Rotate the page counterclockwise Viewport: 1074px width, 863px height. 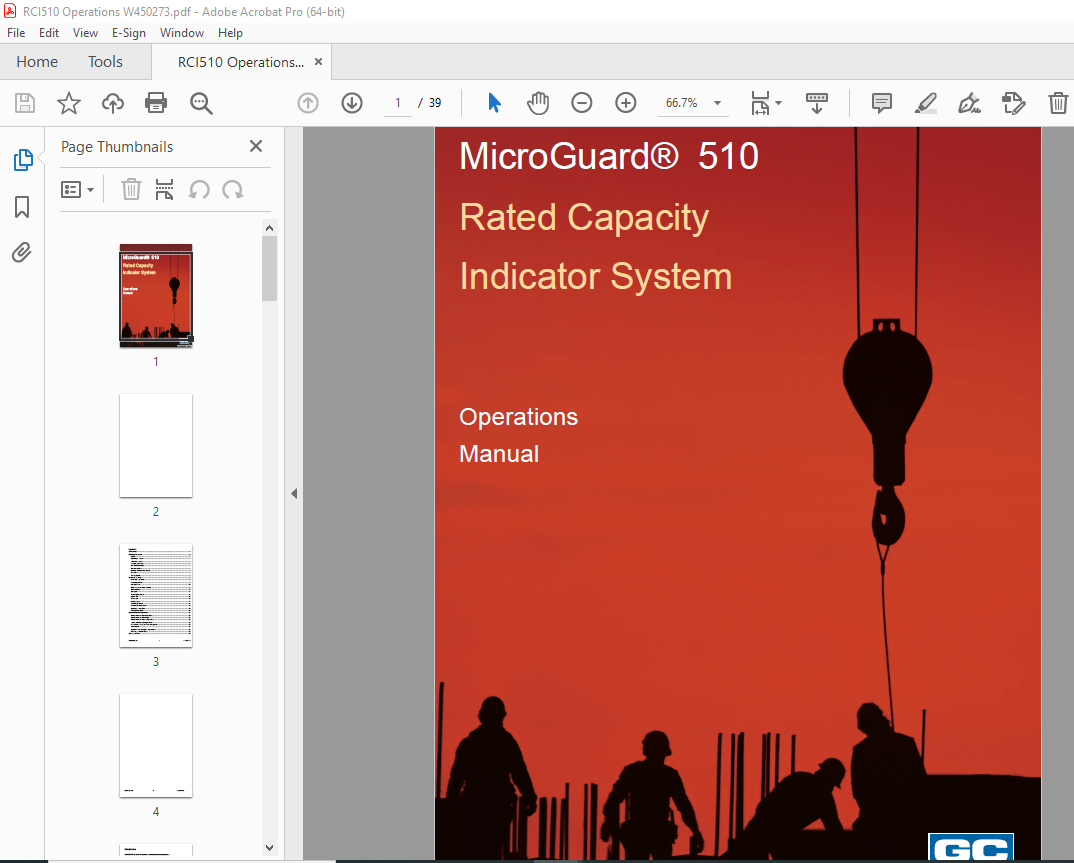[199, 190]
